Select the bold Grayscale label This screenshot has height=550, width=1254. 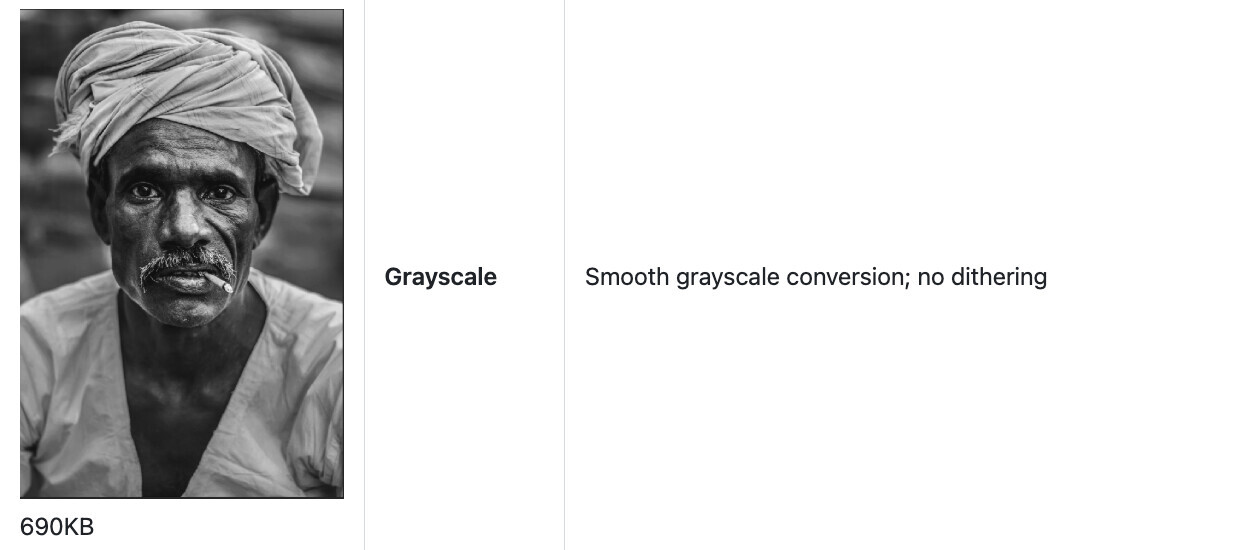click(x=440, y=277)
